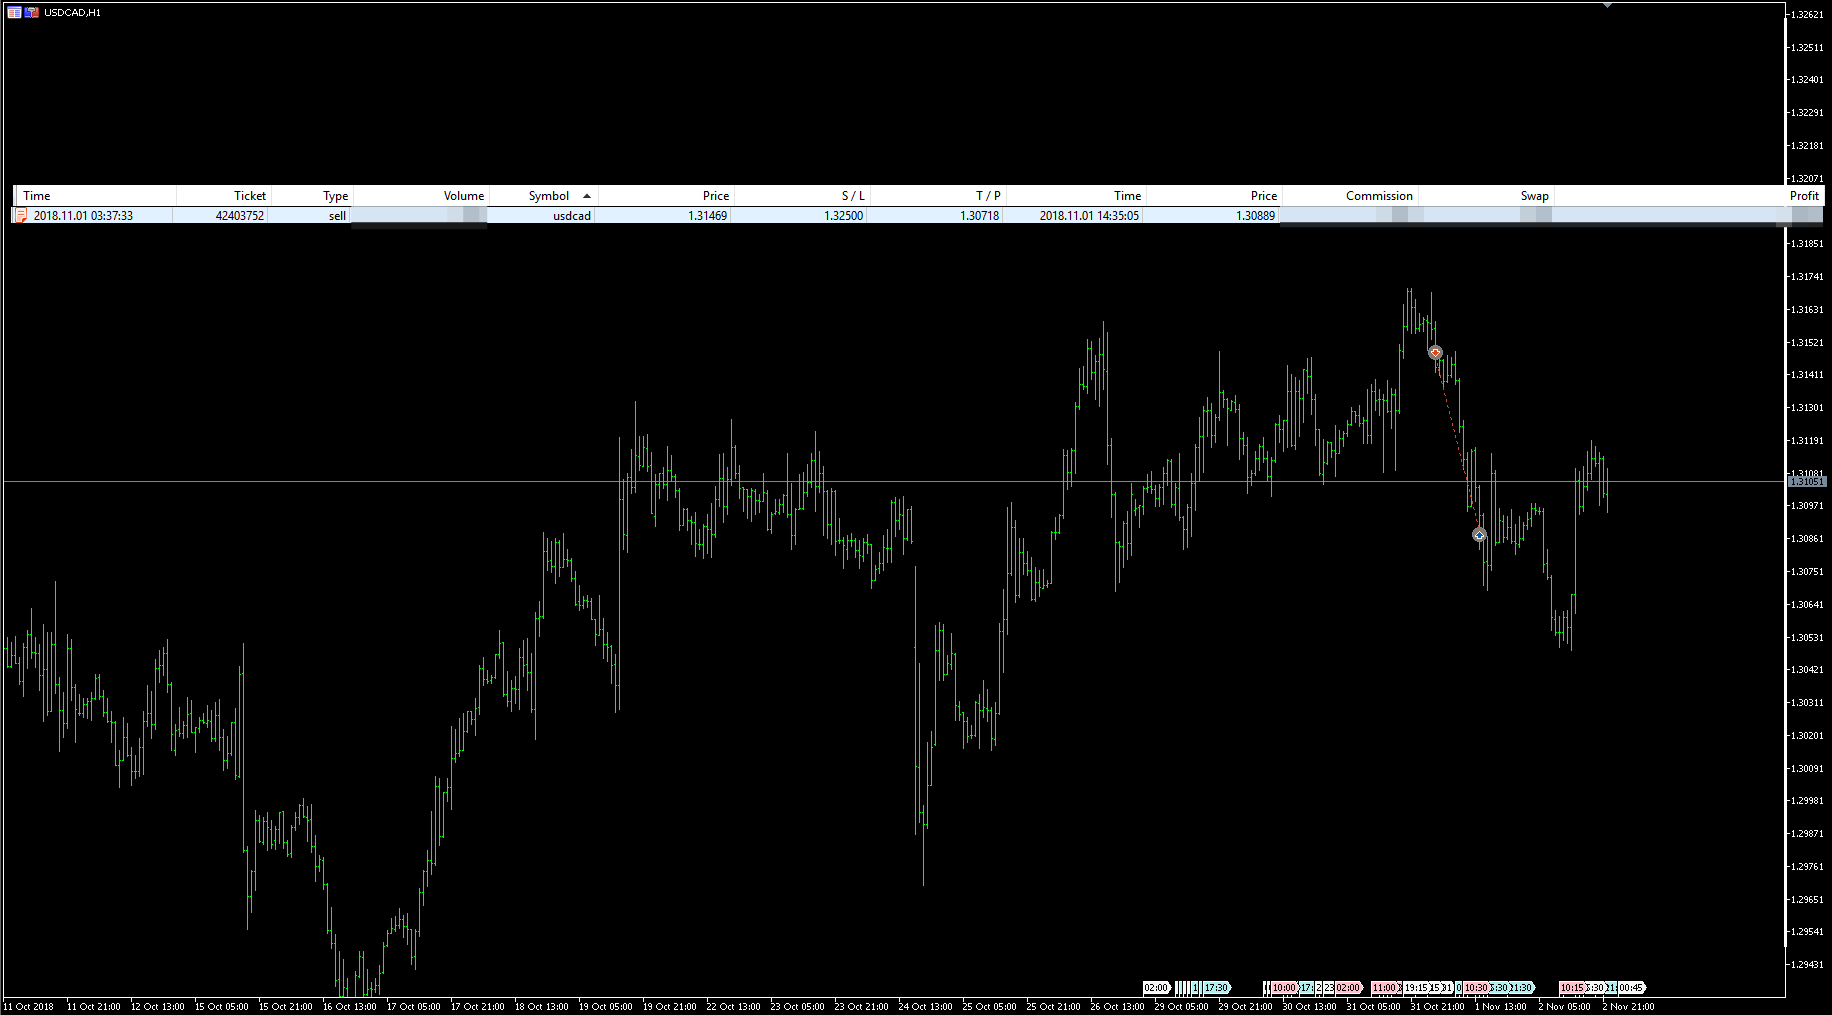Click the white 19:15 news event marker
This screenshot has height=1015, width=1832.
point(1416,988)
